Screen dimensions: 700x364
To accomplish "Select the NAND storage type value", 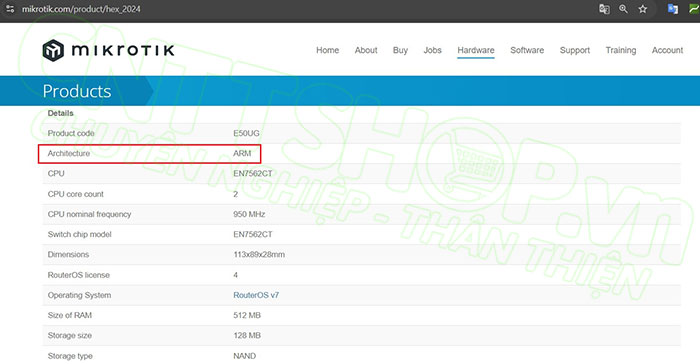I will pos(245,356).
